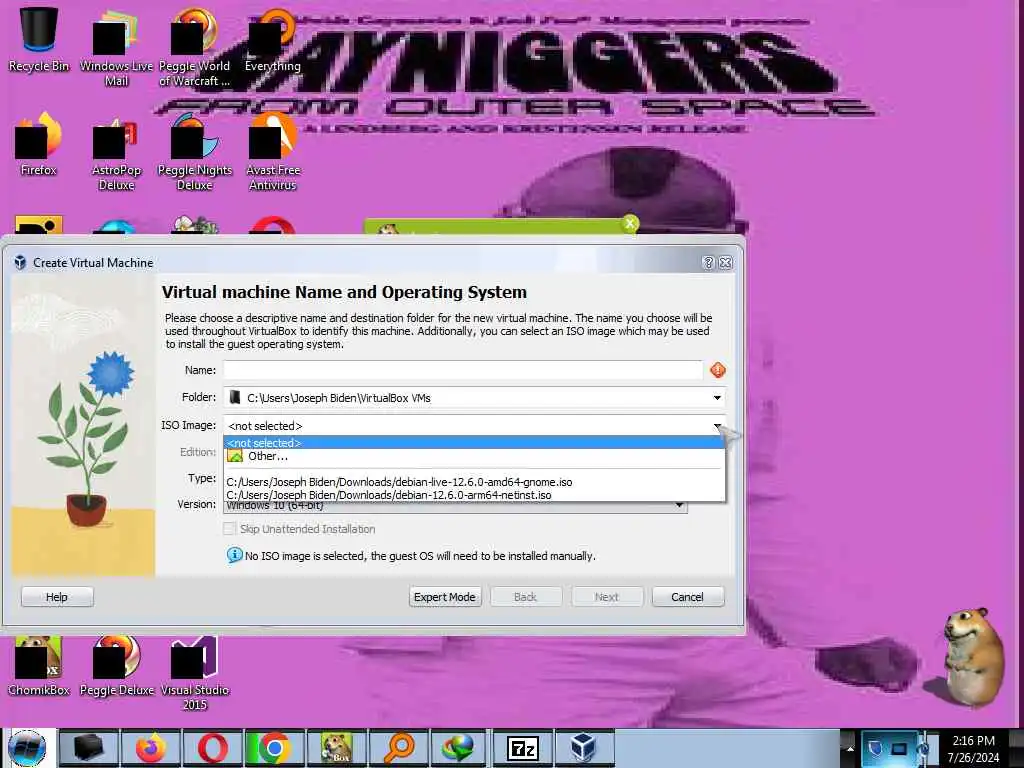The height and width of the screenshot is (768, 1024).
Task: Open the black folder taskbar icon
Action: coord(88,748)
